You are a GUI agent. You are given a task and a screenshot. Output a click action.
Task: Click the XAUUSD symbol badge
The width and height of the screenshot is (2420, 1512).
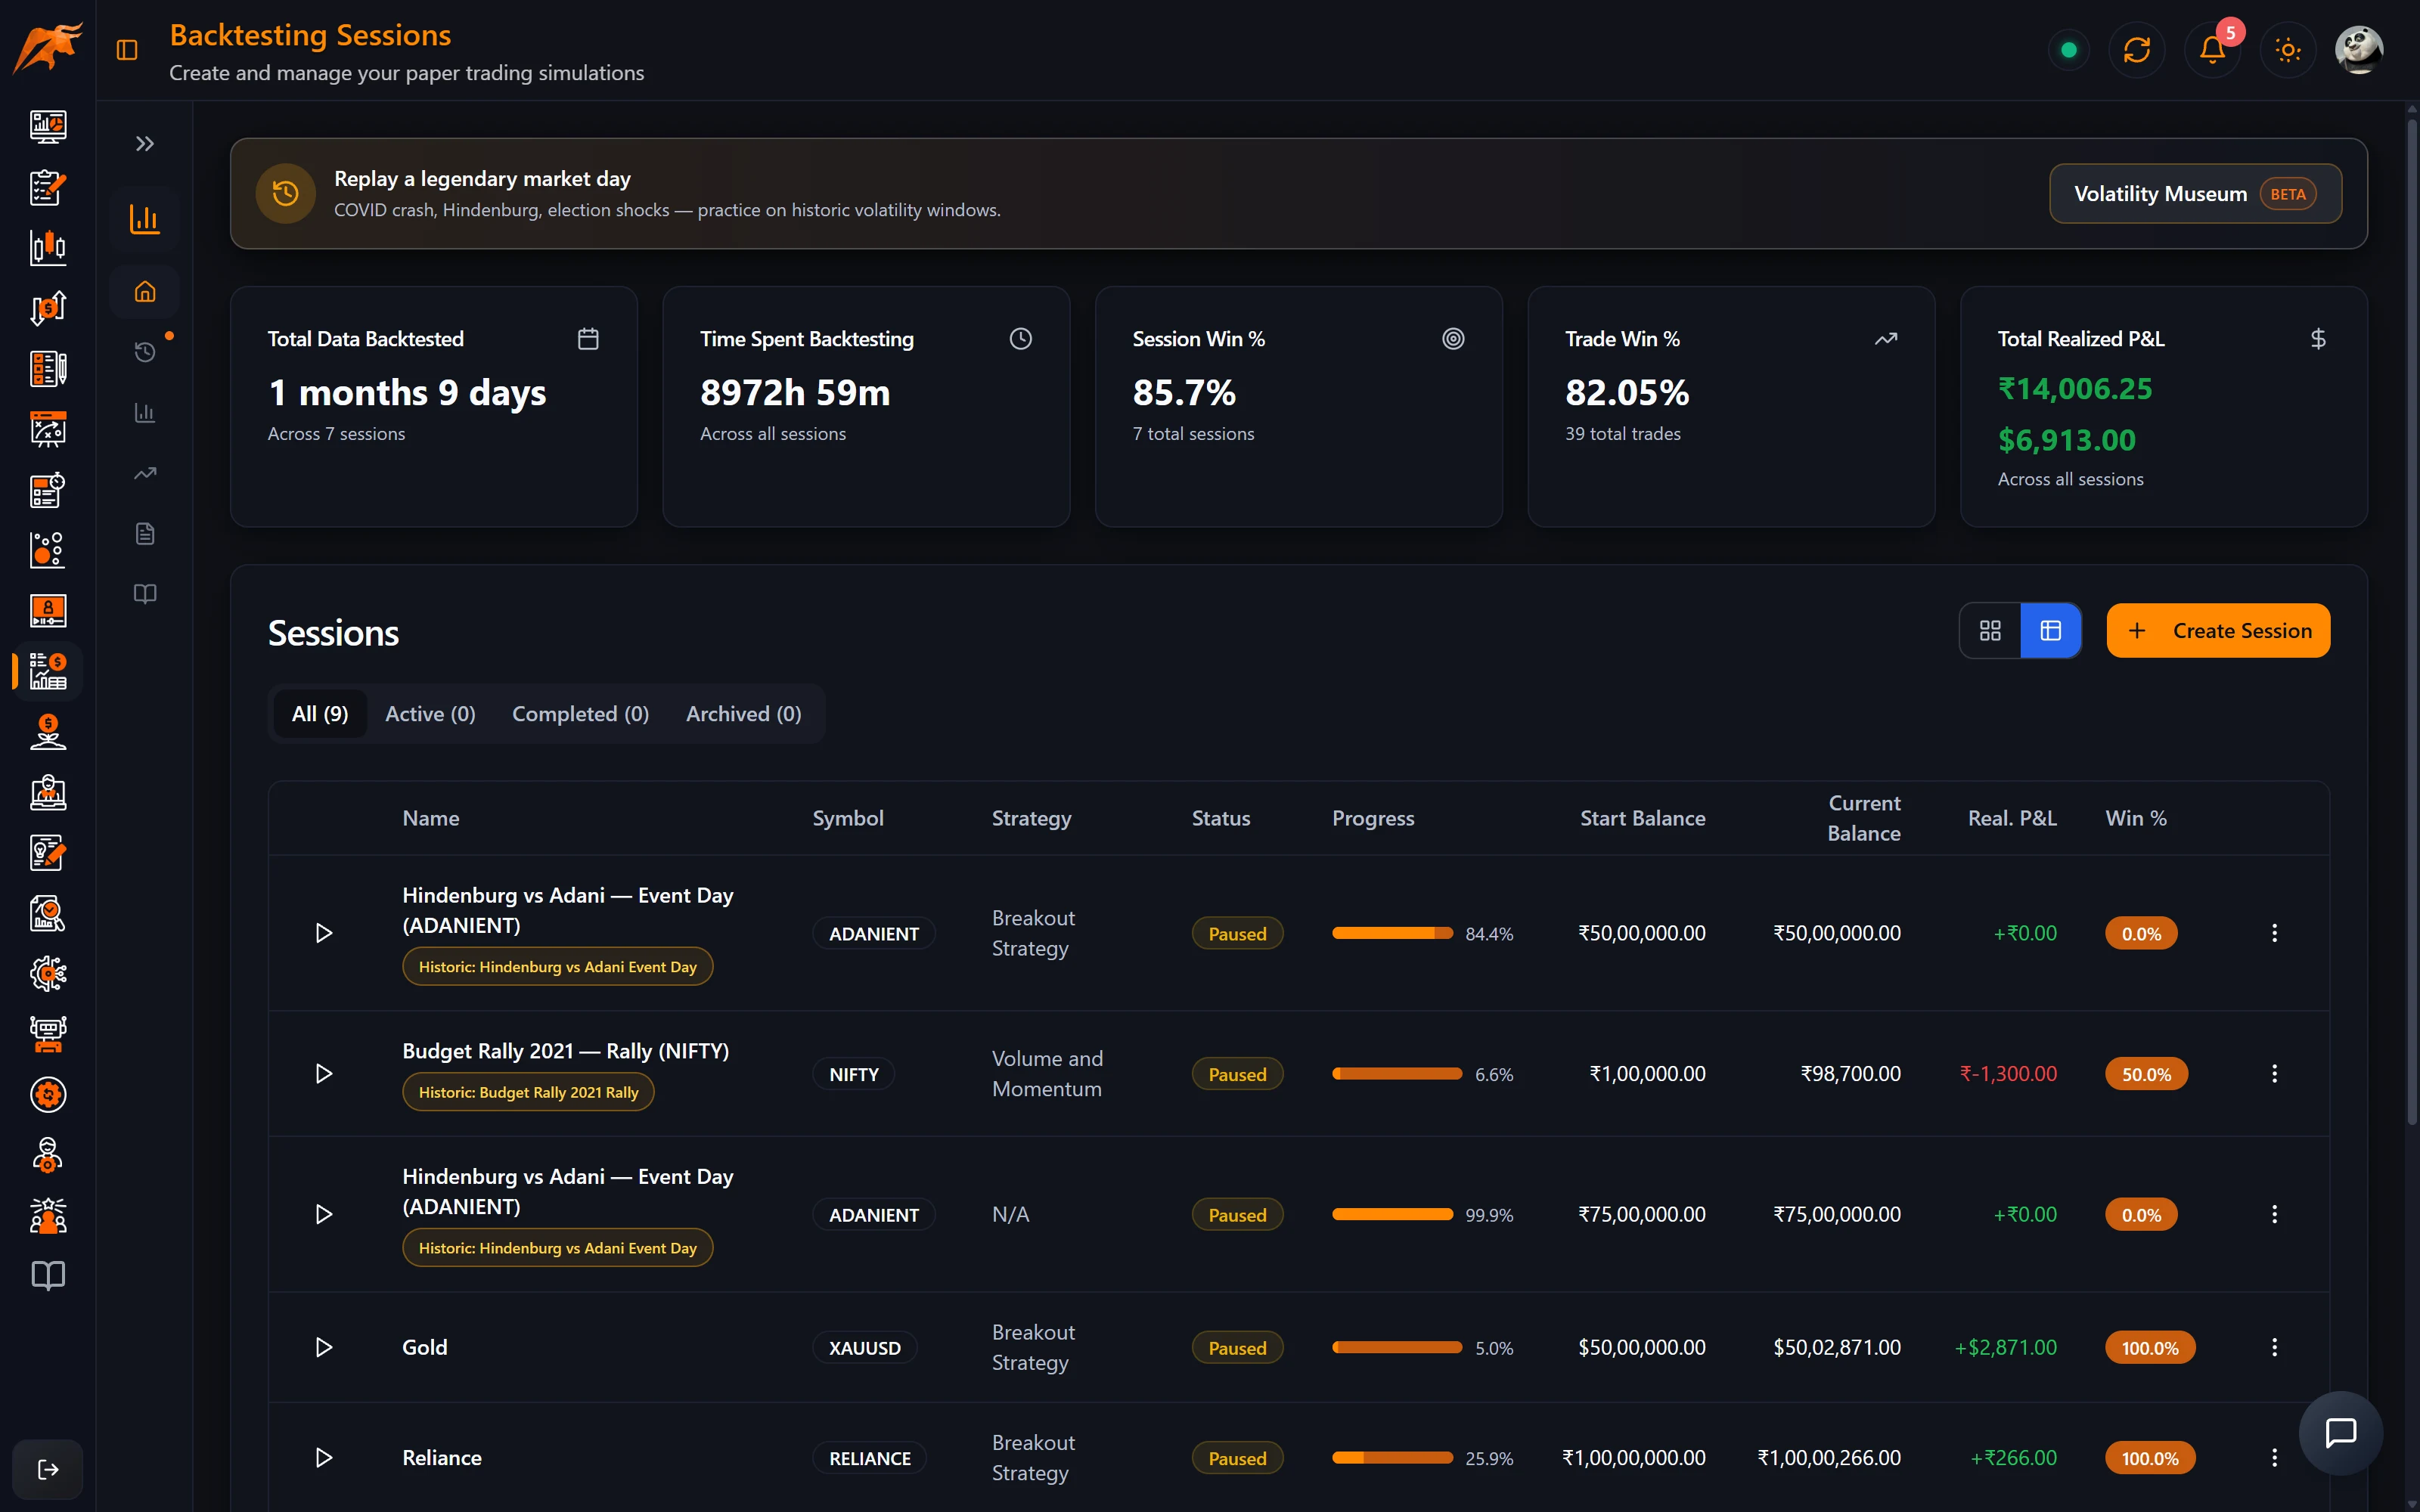(x=864, y=1348)
